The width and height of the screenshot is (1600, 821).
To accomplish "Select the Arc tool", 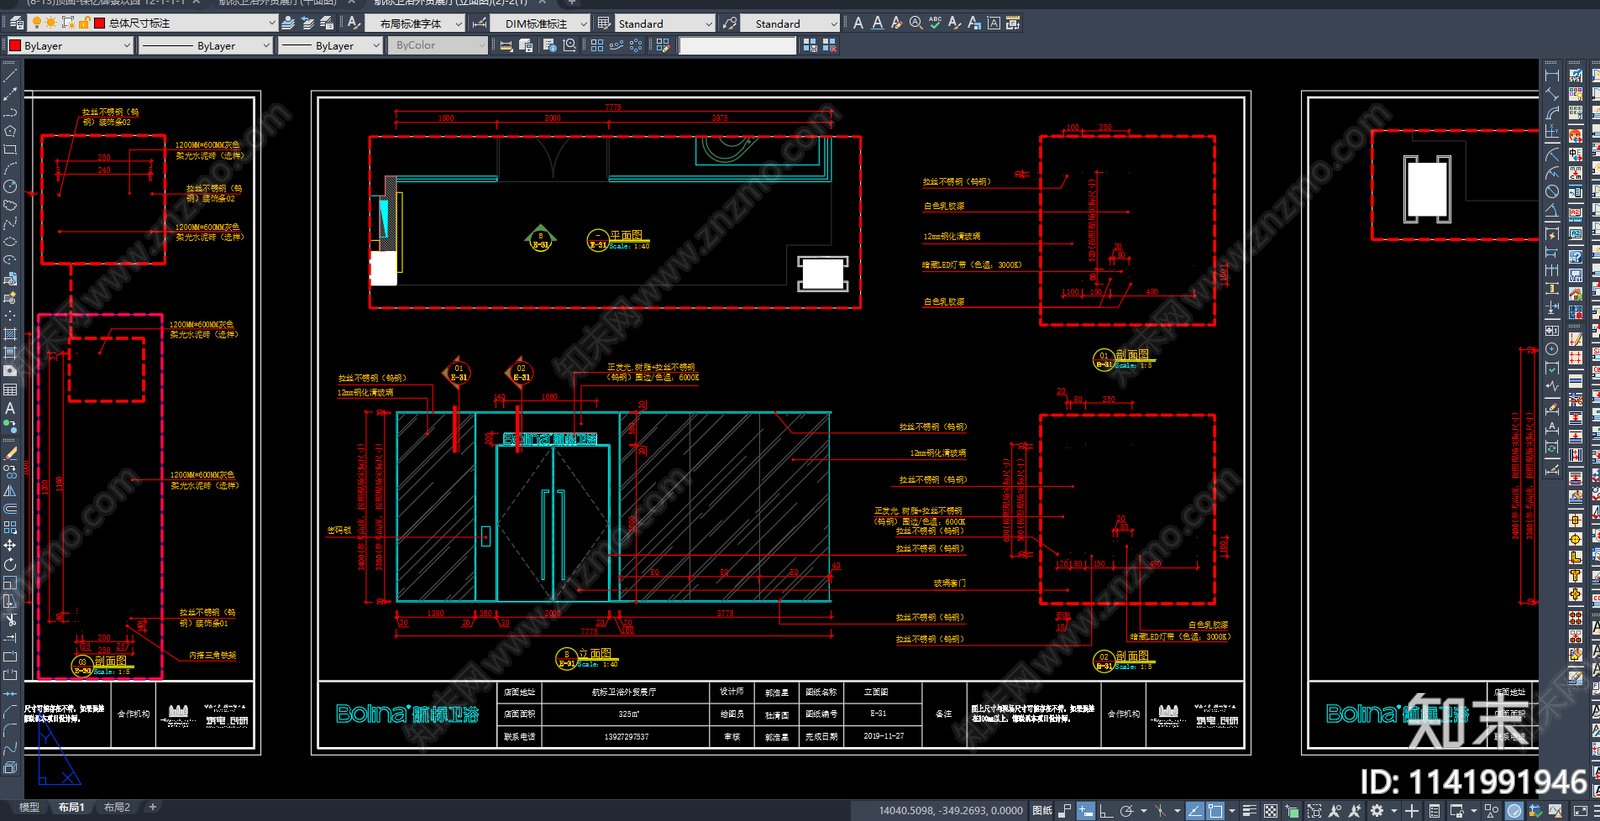I will tap(10, 167).
